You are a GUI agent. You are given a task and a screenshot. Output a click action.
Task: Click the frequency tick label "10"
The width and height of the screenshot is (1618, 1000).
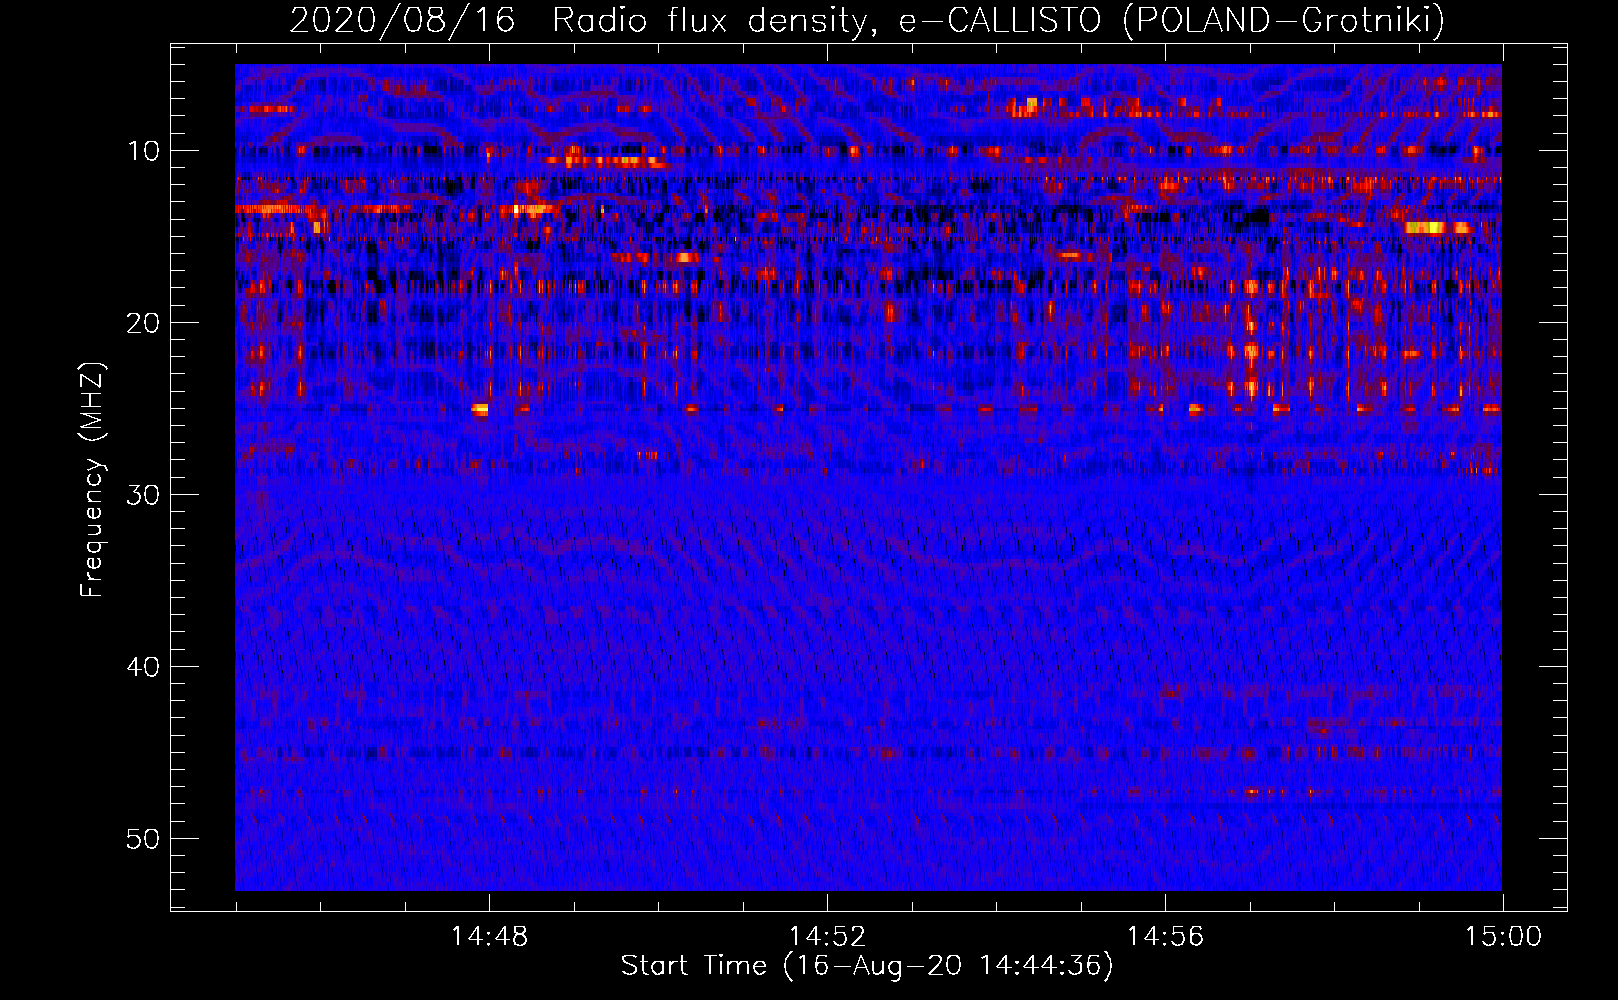point(144,151)
